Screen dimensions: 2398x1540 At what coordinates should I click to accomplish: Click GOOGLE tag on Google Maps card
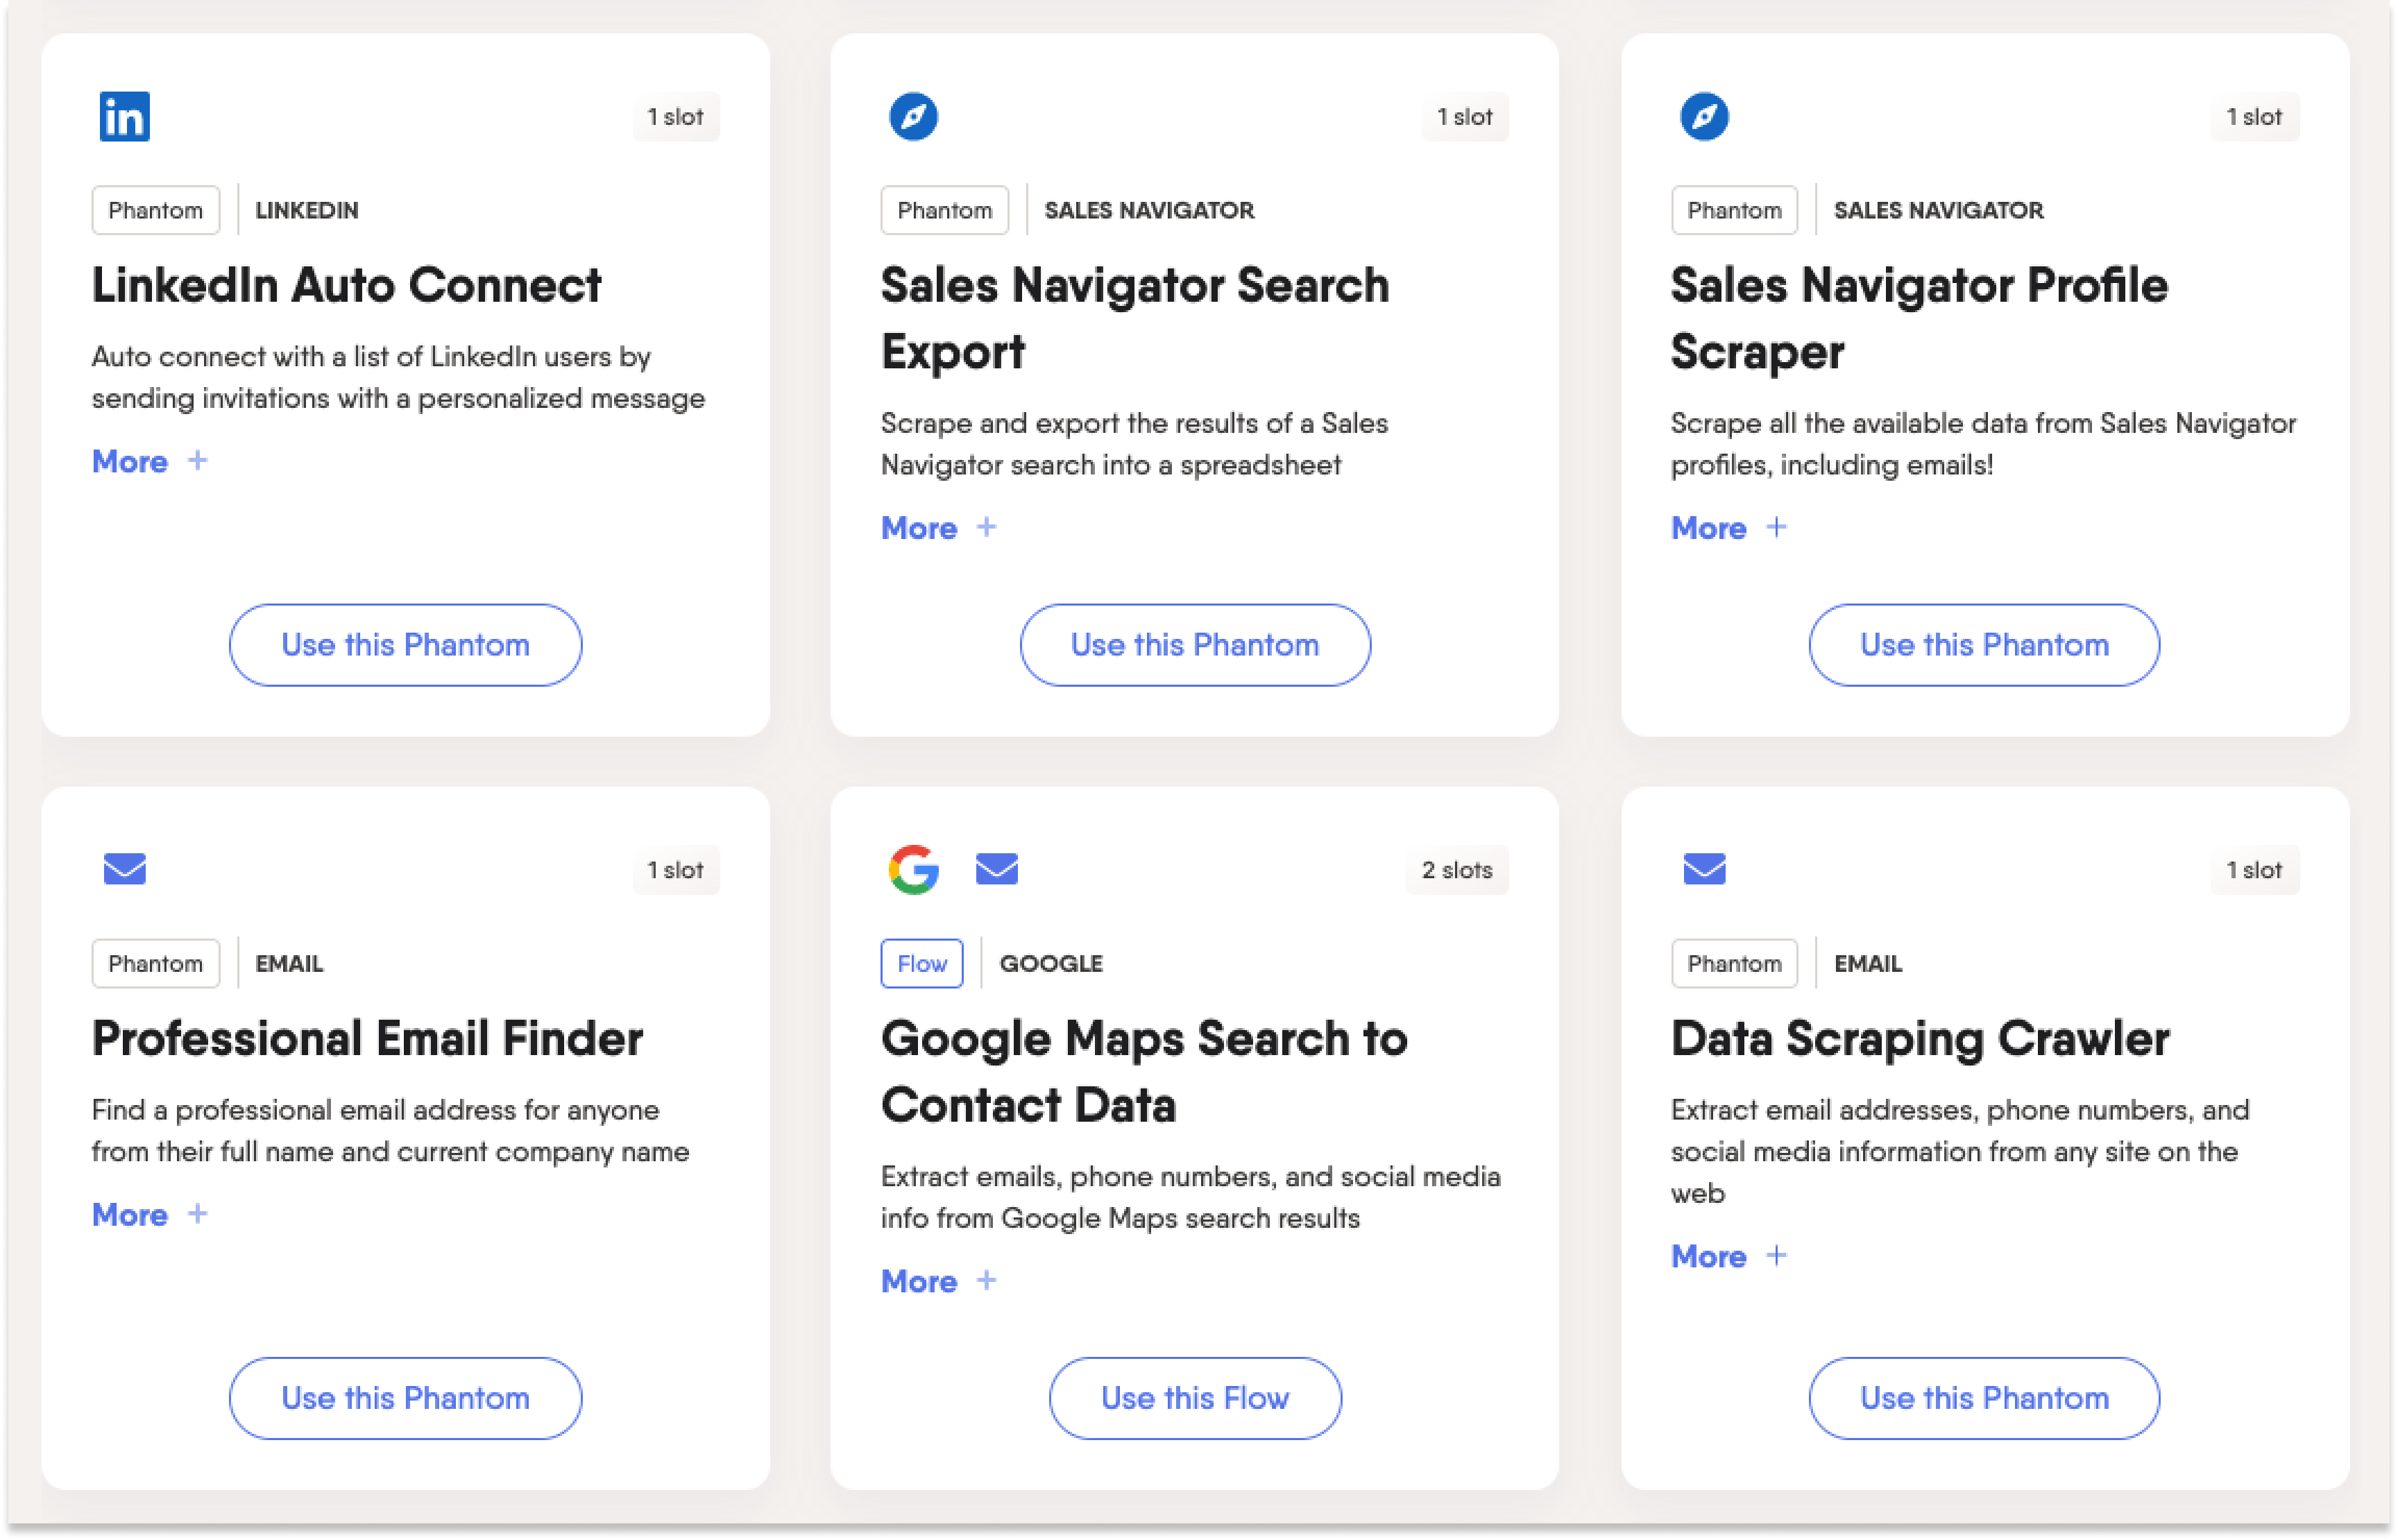click(x=1052, y=963)
